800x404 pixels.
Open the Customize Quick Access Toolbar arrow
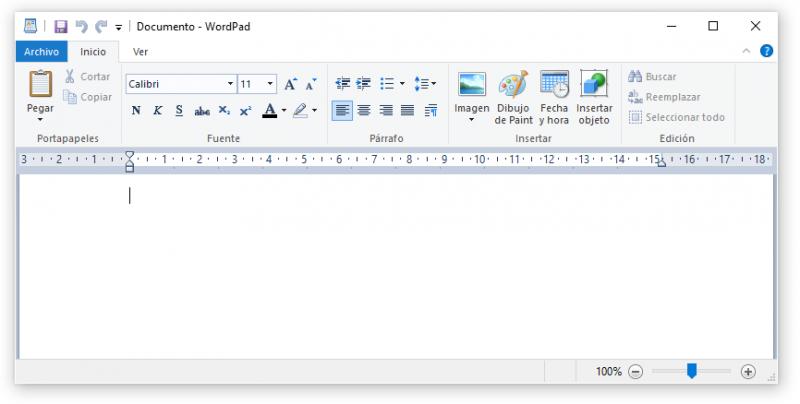point(118,28)
